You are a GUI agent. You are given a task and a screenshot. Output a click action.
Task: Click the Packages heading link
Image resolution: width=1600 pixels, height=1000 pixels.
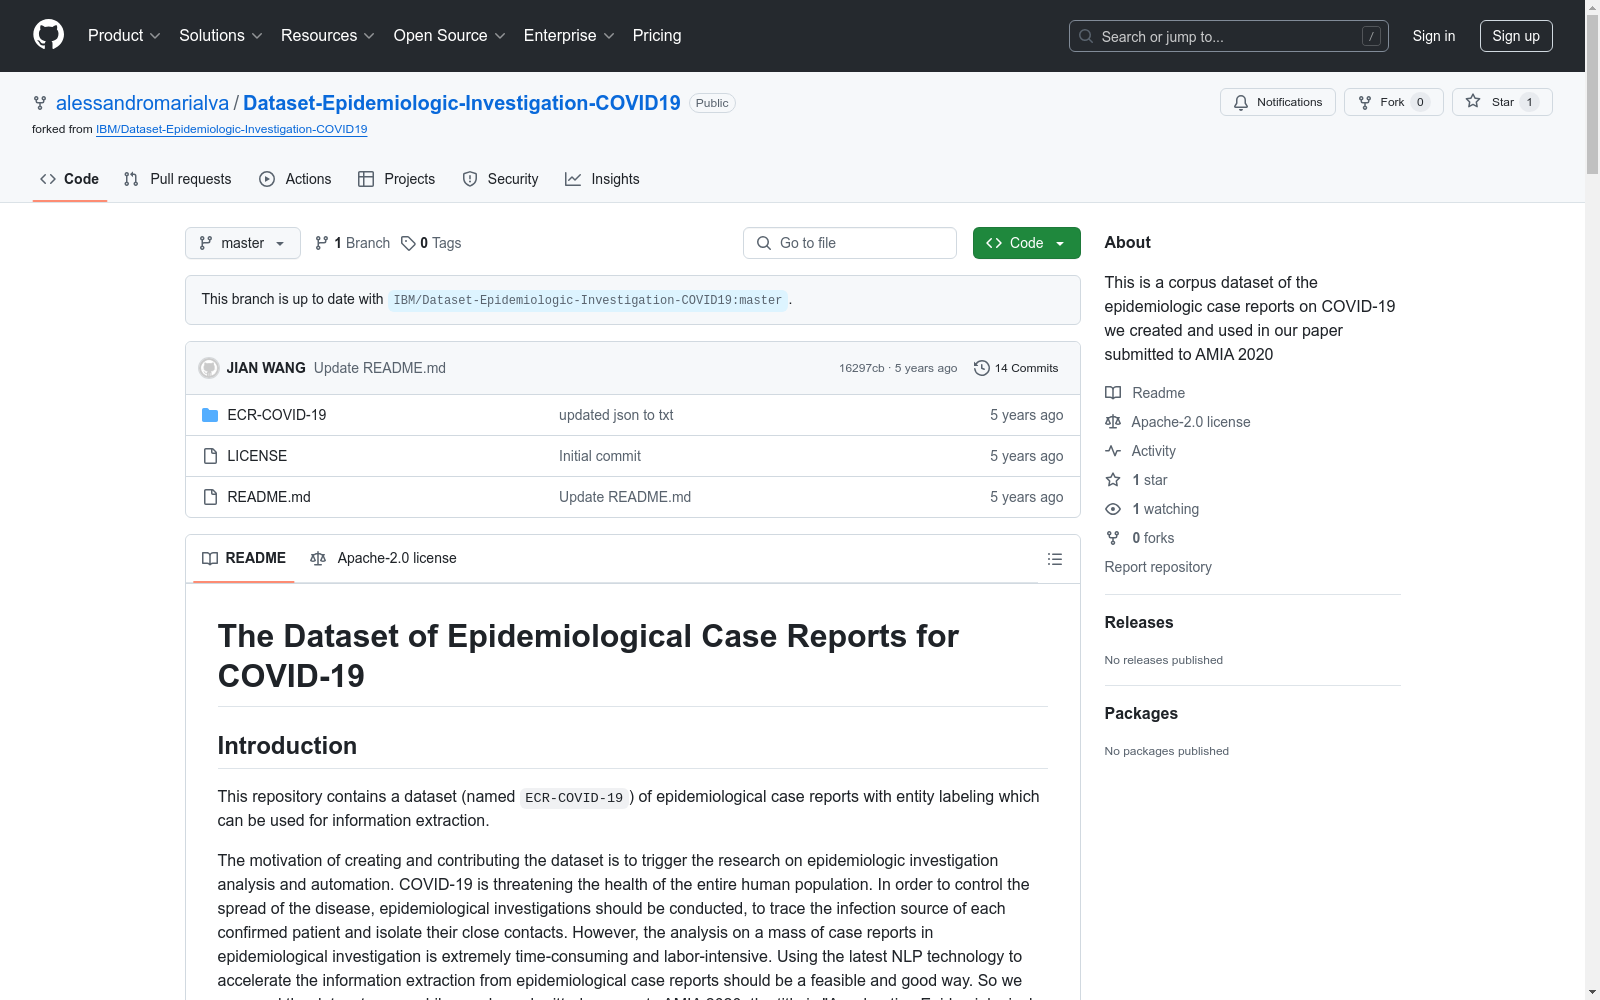click(1141, 713)
